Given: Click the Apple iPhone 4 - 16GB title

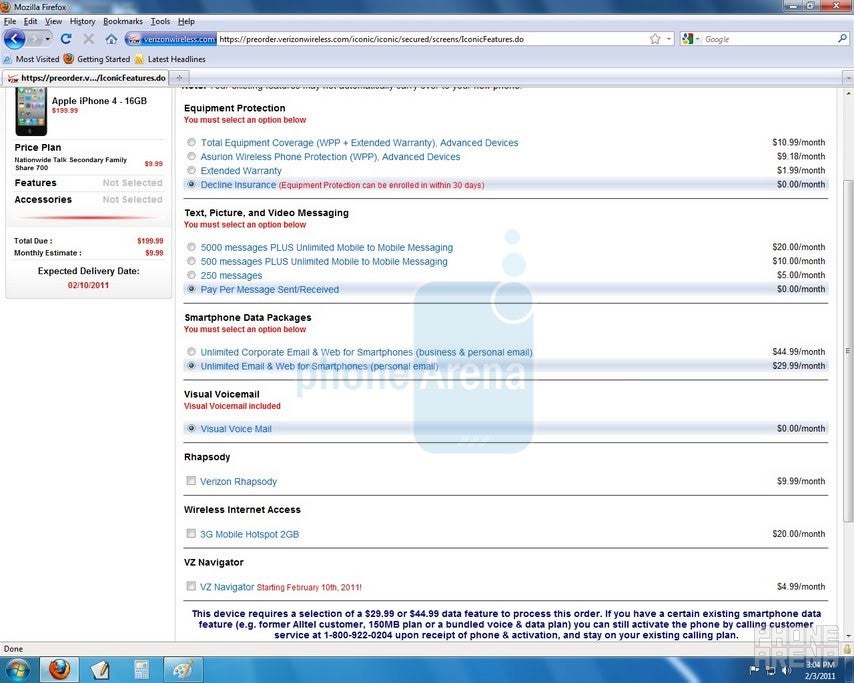Looking at the screenshot, I should click(x=99, y=101).
